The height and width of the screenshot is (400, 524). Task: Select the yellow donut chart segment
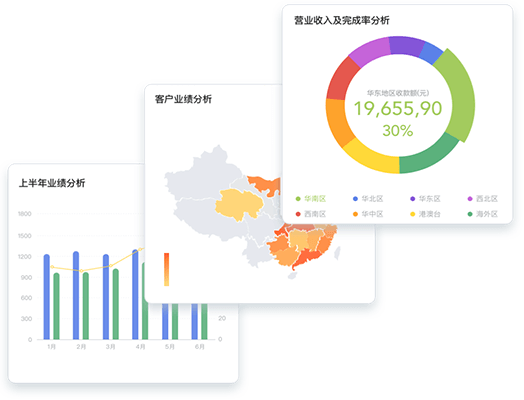coord(371,158)
